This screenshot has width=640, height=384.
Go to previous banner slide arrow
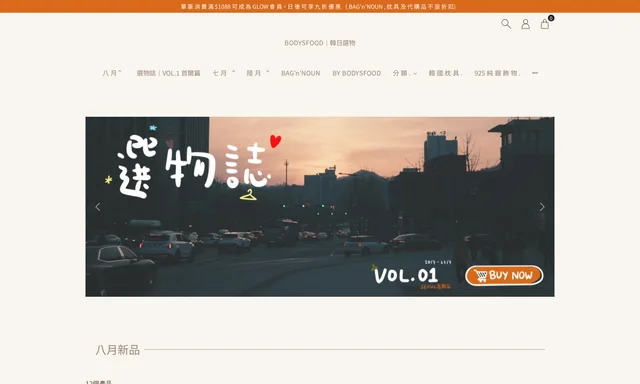98,207
